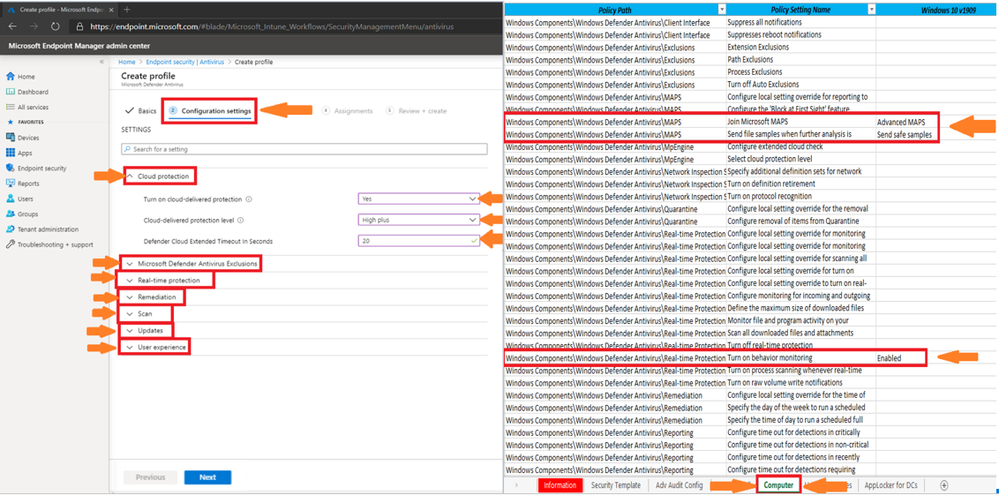Switch to the Information sheet tab

[560, 485]
